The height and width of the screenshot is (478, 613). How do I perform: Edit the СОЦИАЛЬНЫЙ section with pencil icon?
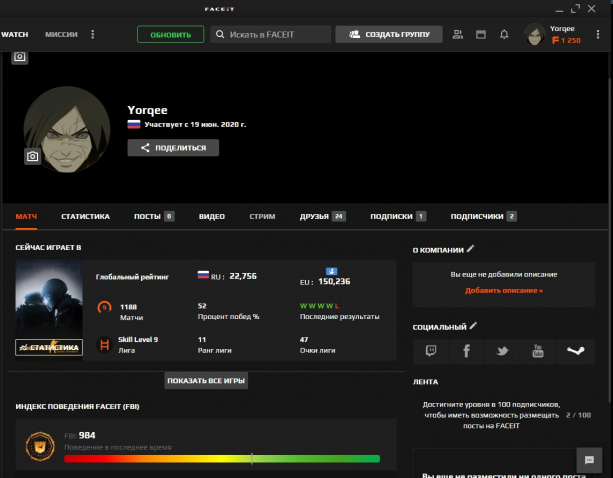[474, 326]
